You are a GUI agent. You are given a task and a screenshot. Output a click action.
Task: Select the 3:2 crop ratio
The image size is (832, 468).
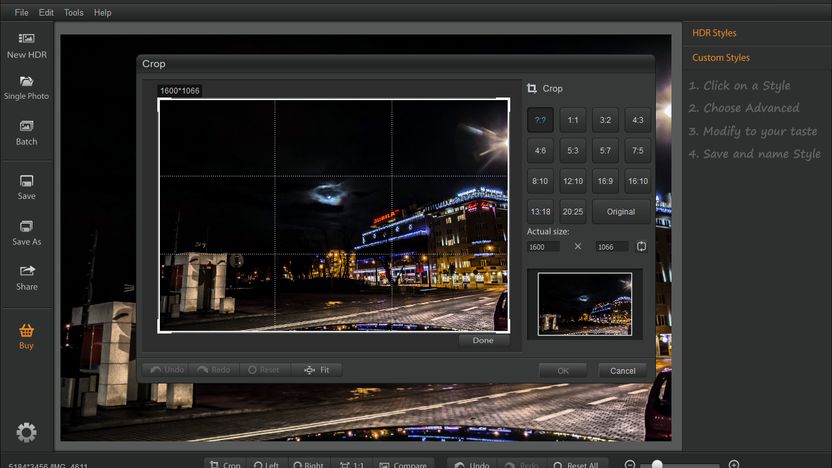coord(605,120)
